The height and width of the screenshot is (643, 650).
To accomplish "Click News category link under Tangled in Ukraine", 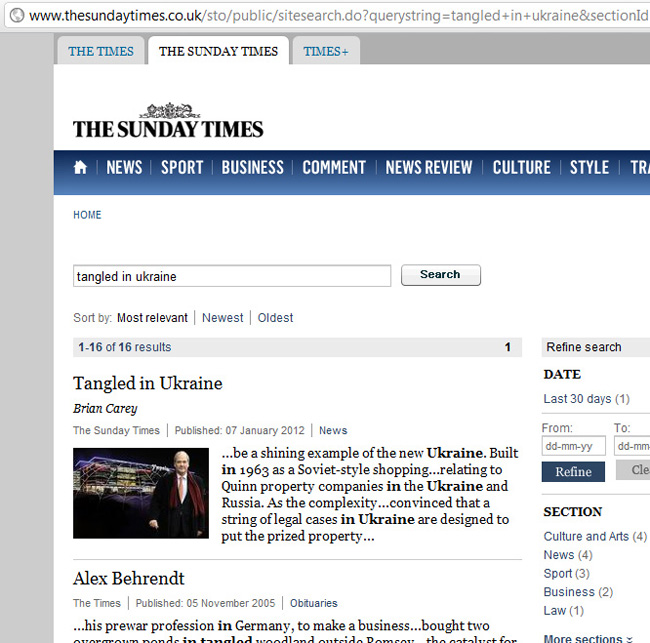I will (x=333, y=430).
